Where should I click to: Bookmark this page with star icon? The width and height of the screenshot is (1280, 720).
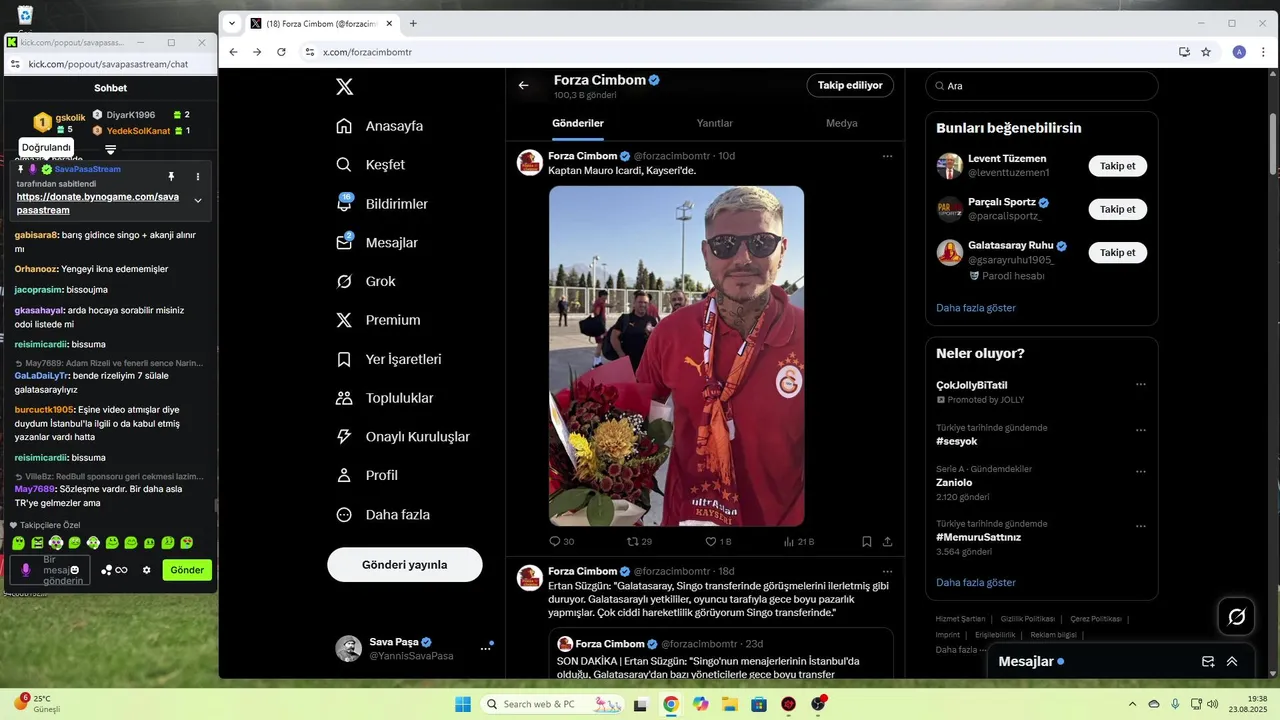[x=1206, y=52]
